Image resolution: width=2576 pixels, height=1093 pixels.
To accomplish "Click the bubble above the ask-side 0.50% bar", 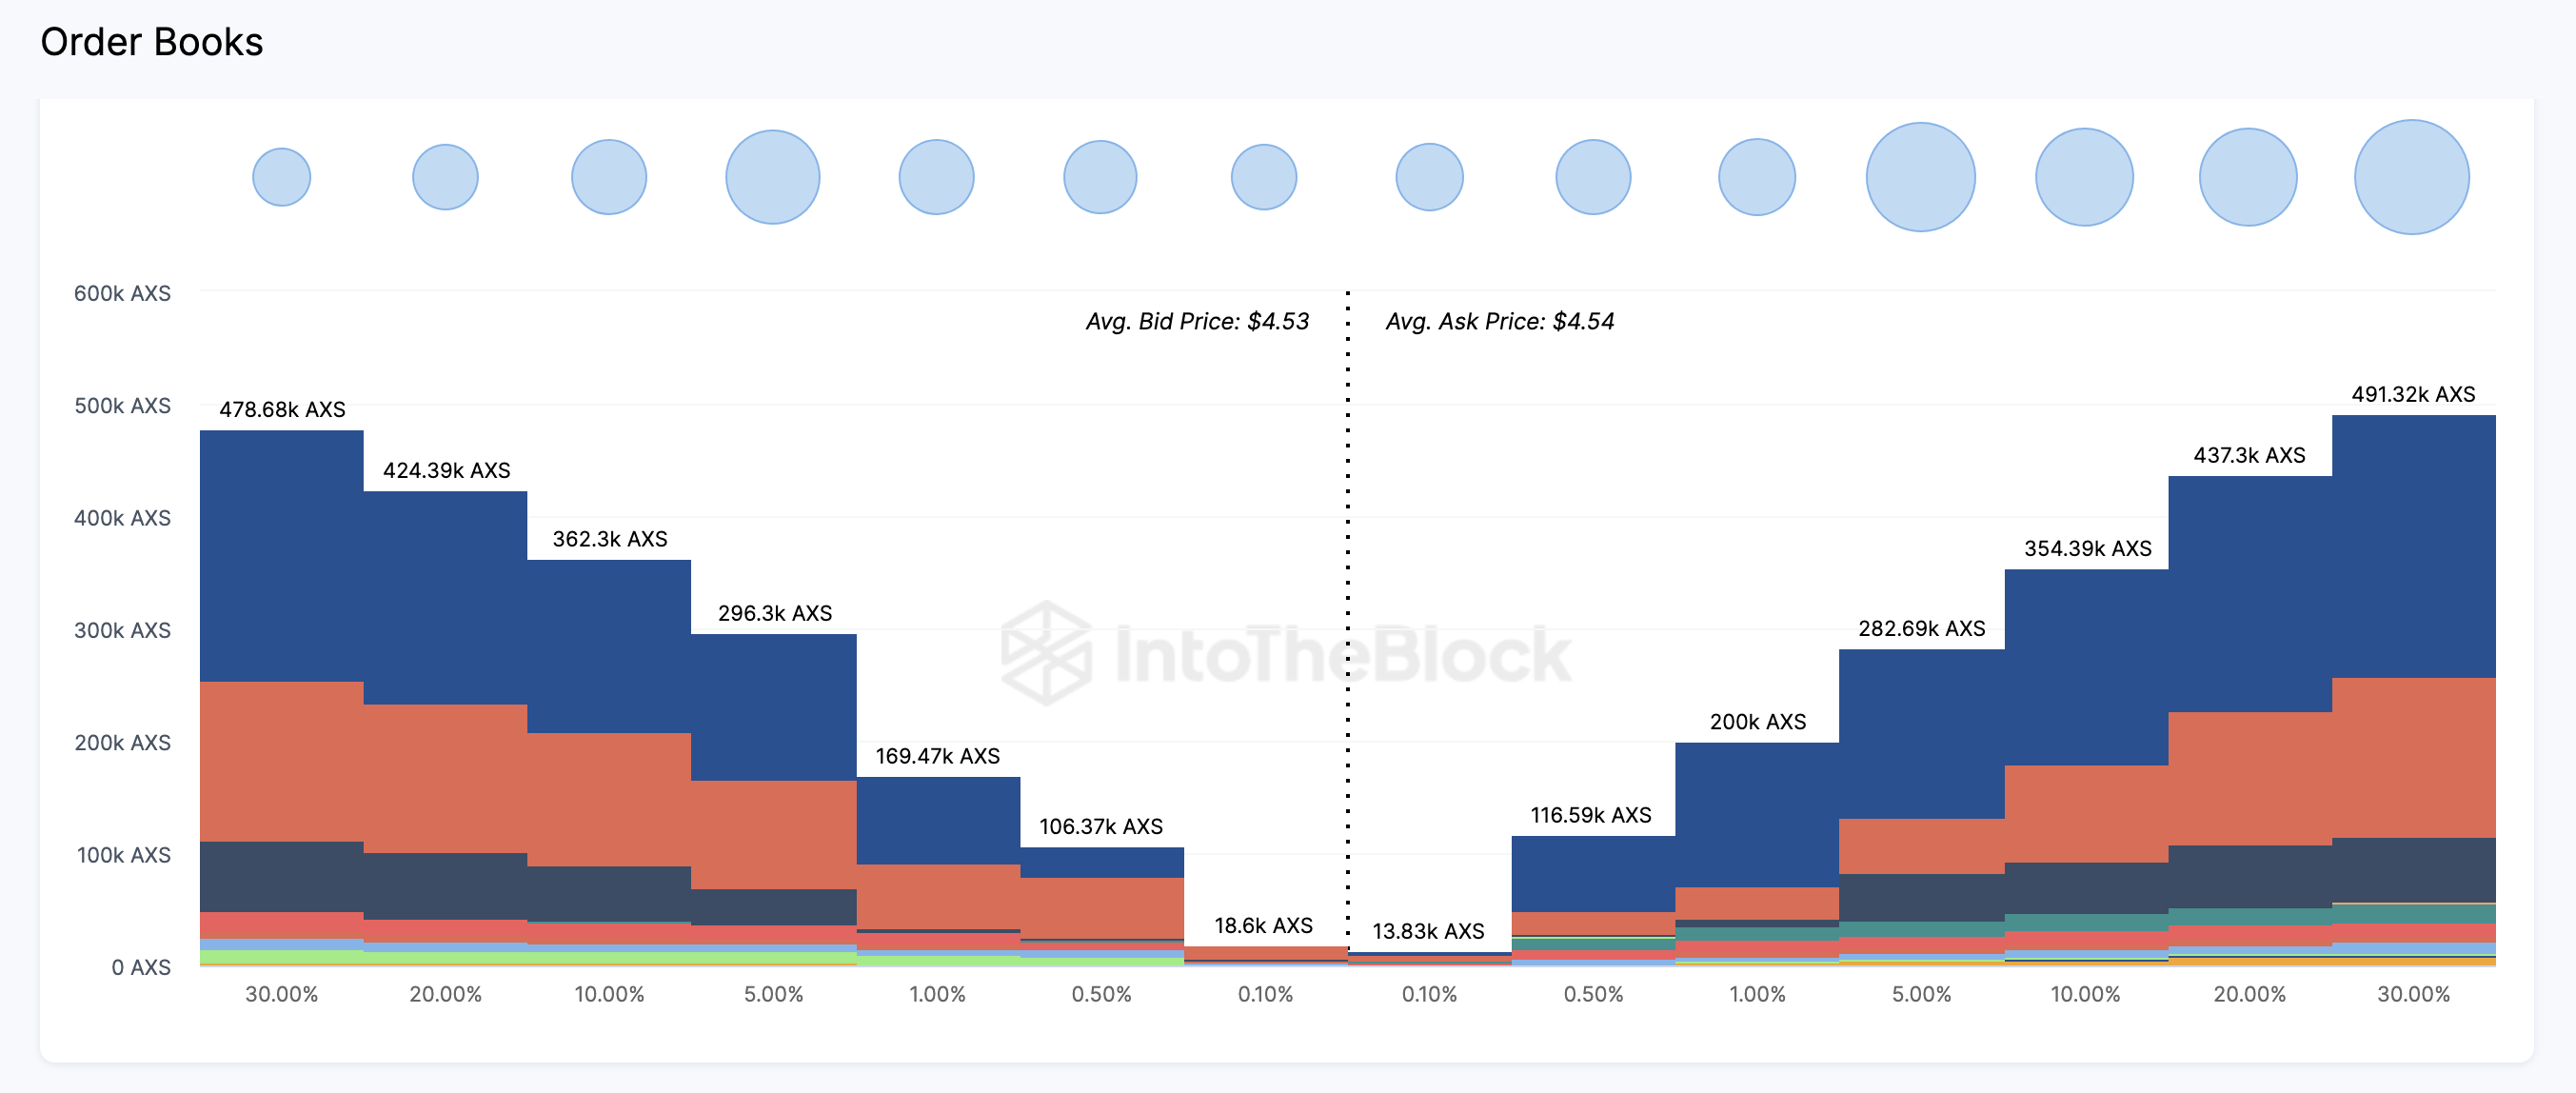I will click(x=1593, y=177).
